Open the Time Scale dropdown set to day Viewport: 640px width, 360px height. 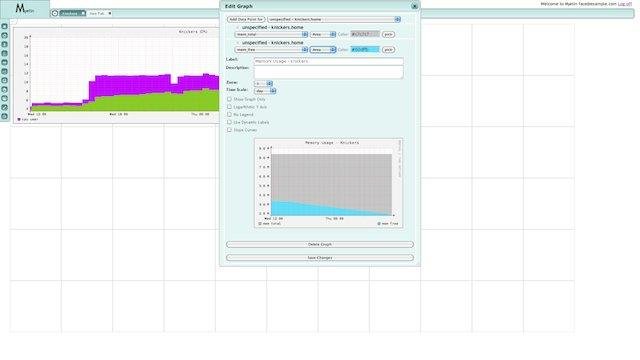(265, 91)
